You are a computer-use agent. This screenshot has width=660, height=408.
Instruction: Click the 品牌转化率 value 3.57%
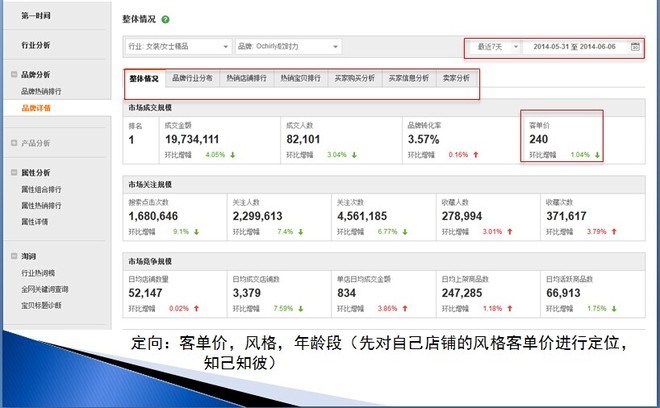point(423,139)
